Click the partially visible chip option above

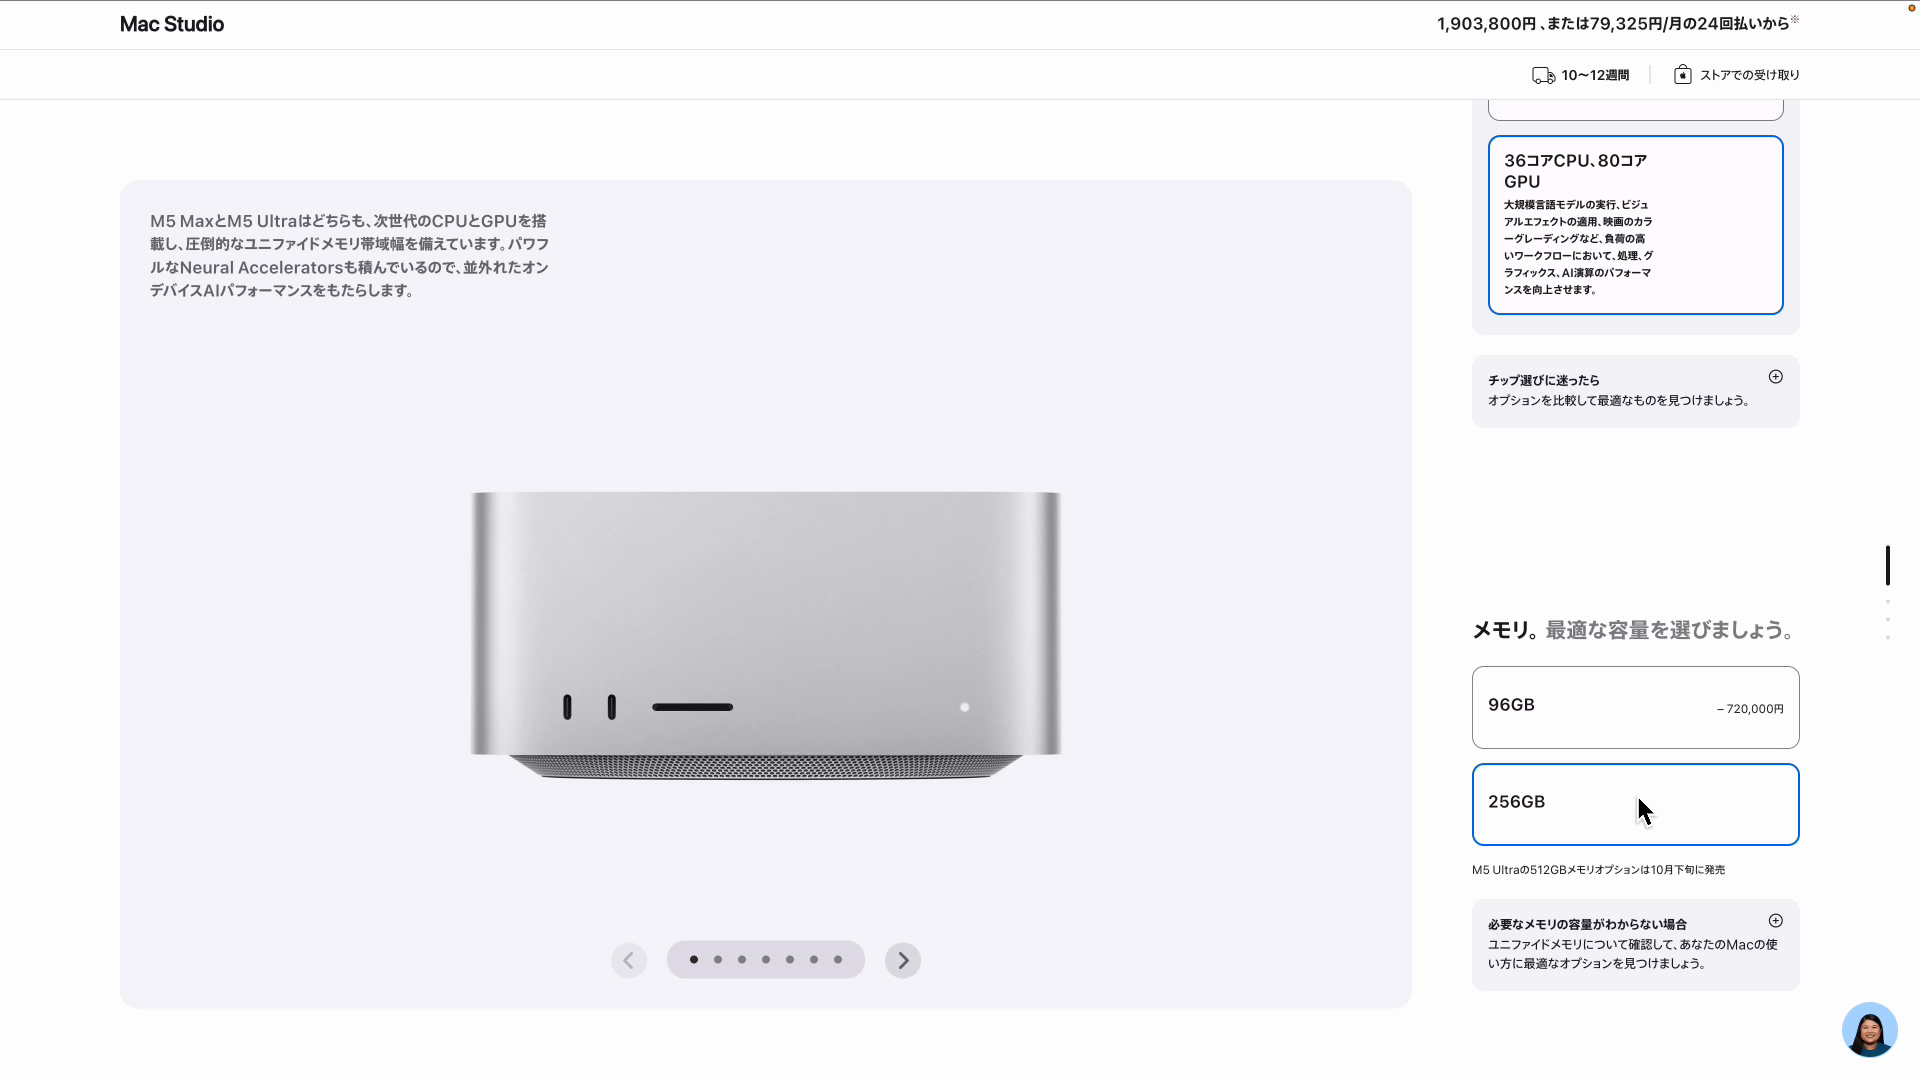point(1635,110)
